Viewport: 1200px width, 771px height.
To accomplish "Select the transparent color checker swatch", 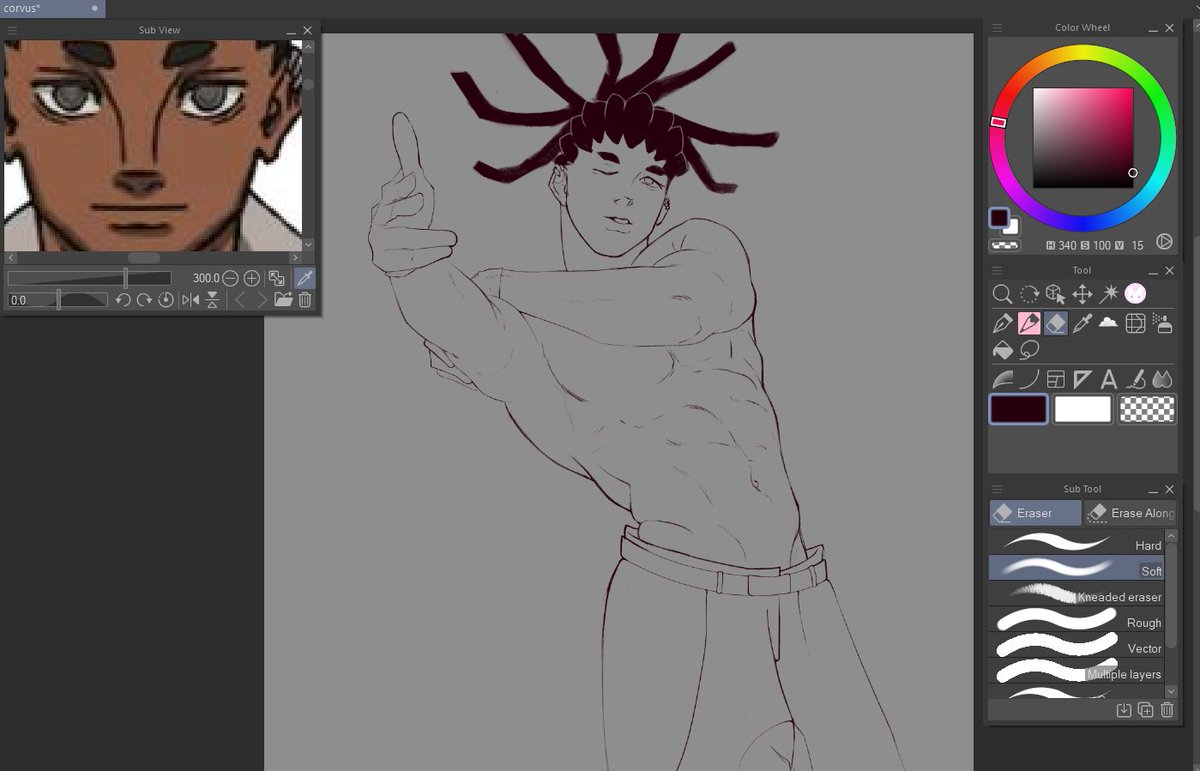I will pos(1146,409).
